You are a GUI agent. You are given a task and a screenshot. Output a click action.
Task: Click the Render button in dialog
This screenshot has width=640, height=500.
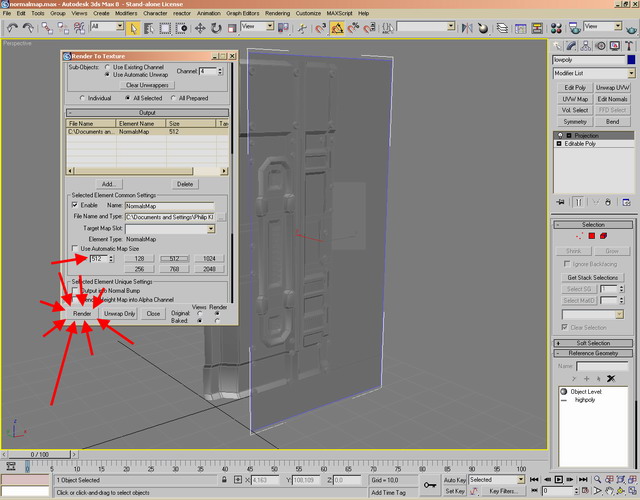click(x=82, y=313)
